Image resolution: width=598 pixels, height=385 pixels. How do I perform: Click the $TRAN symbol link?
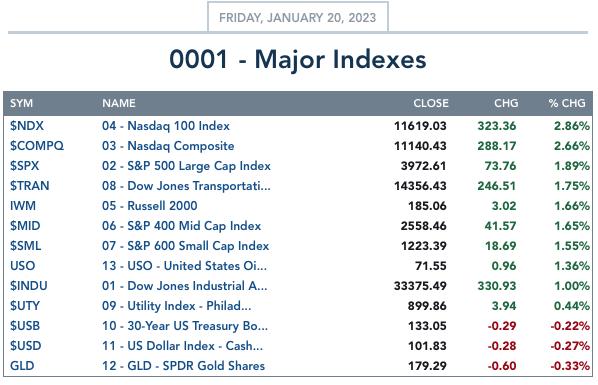point(29,186)
